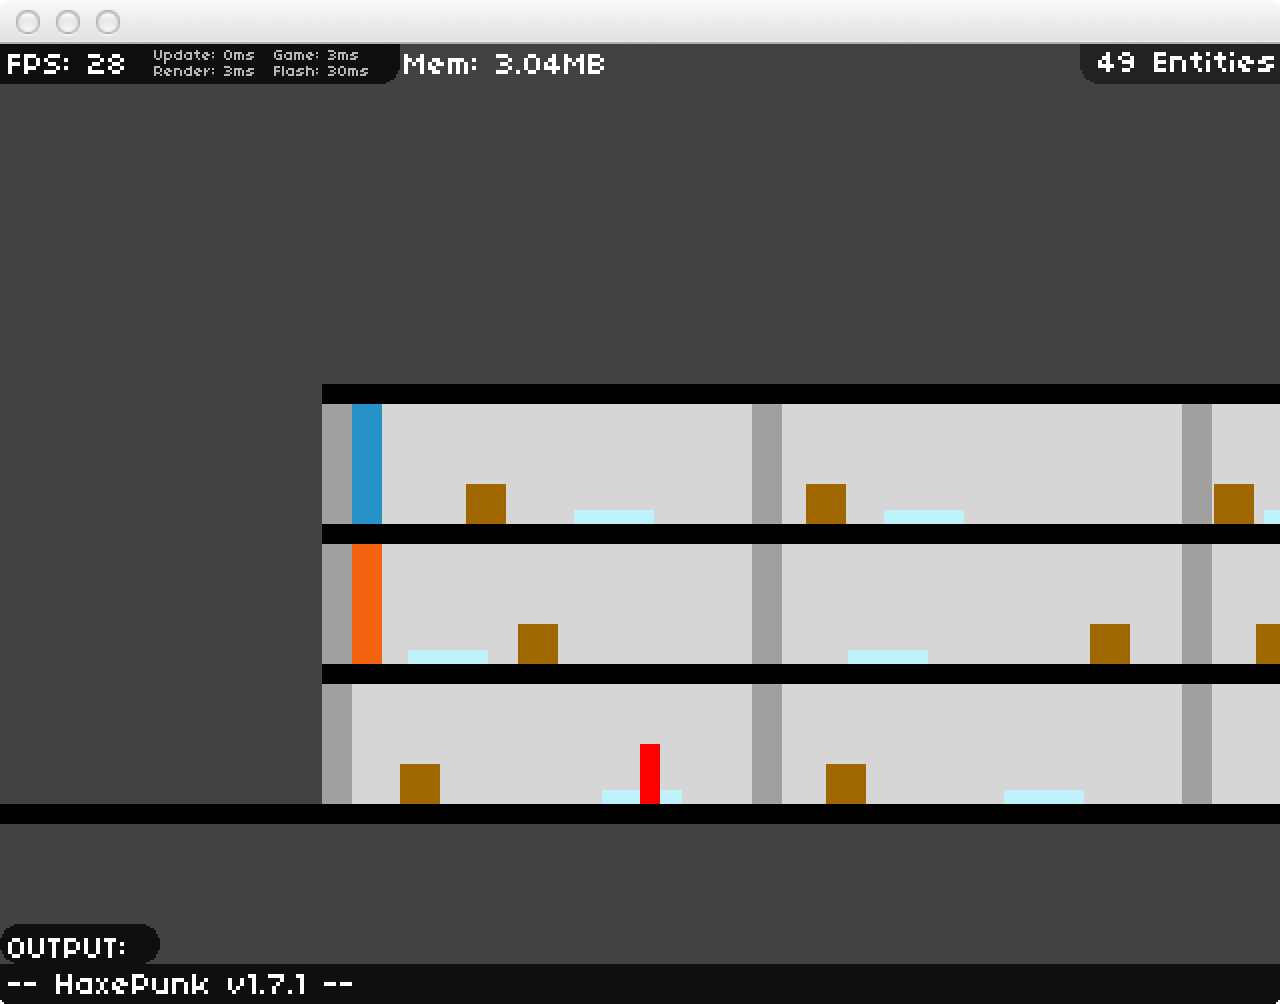1280x1004 pixels.
Task: Click the "Mem: 3.04MB" memory readout
Action: (x=504, y=64)
